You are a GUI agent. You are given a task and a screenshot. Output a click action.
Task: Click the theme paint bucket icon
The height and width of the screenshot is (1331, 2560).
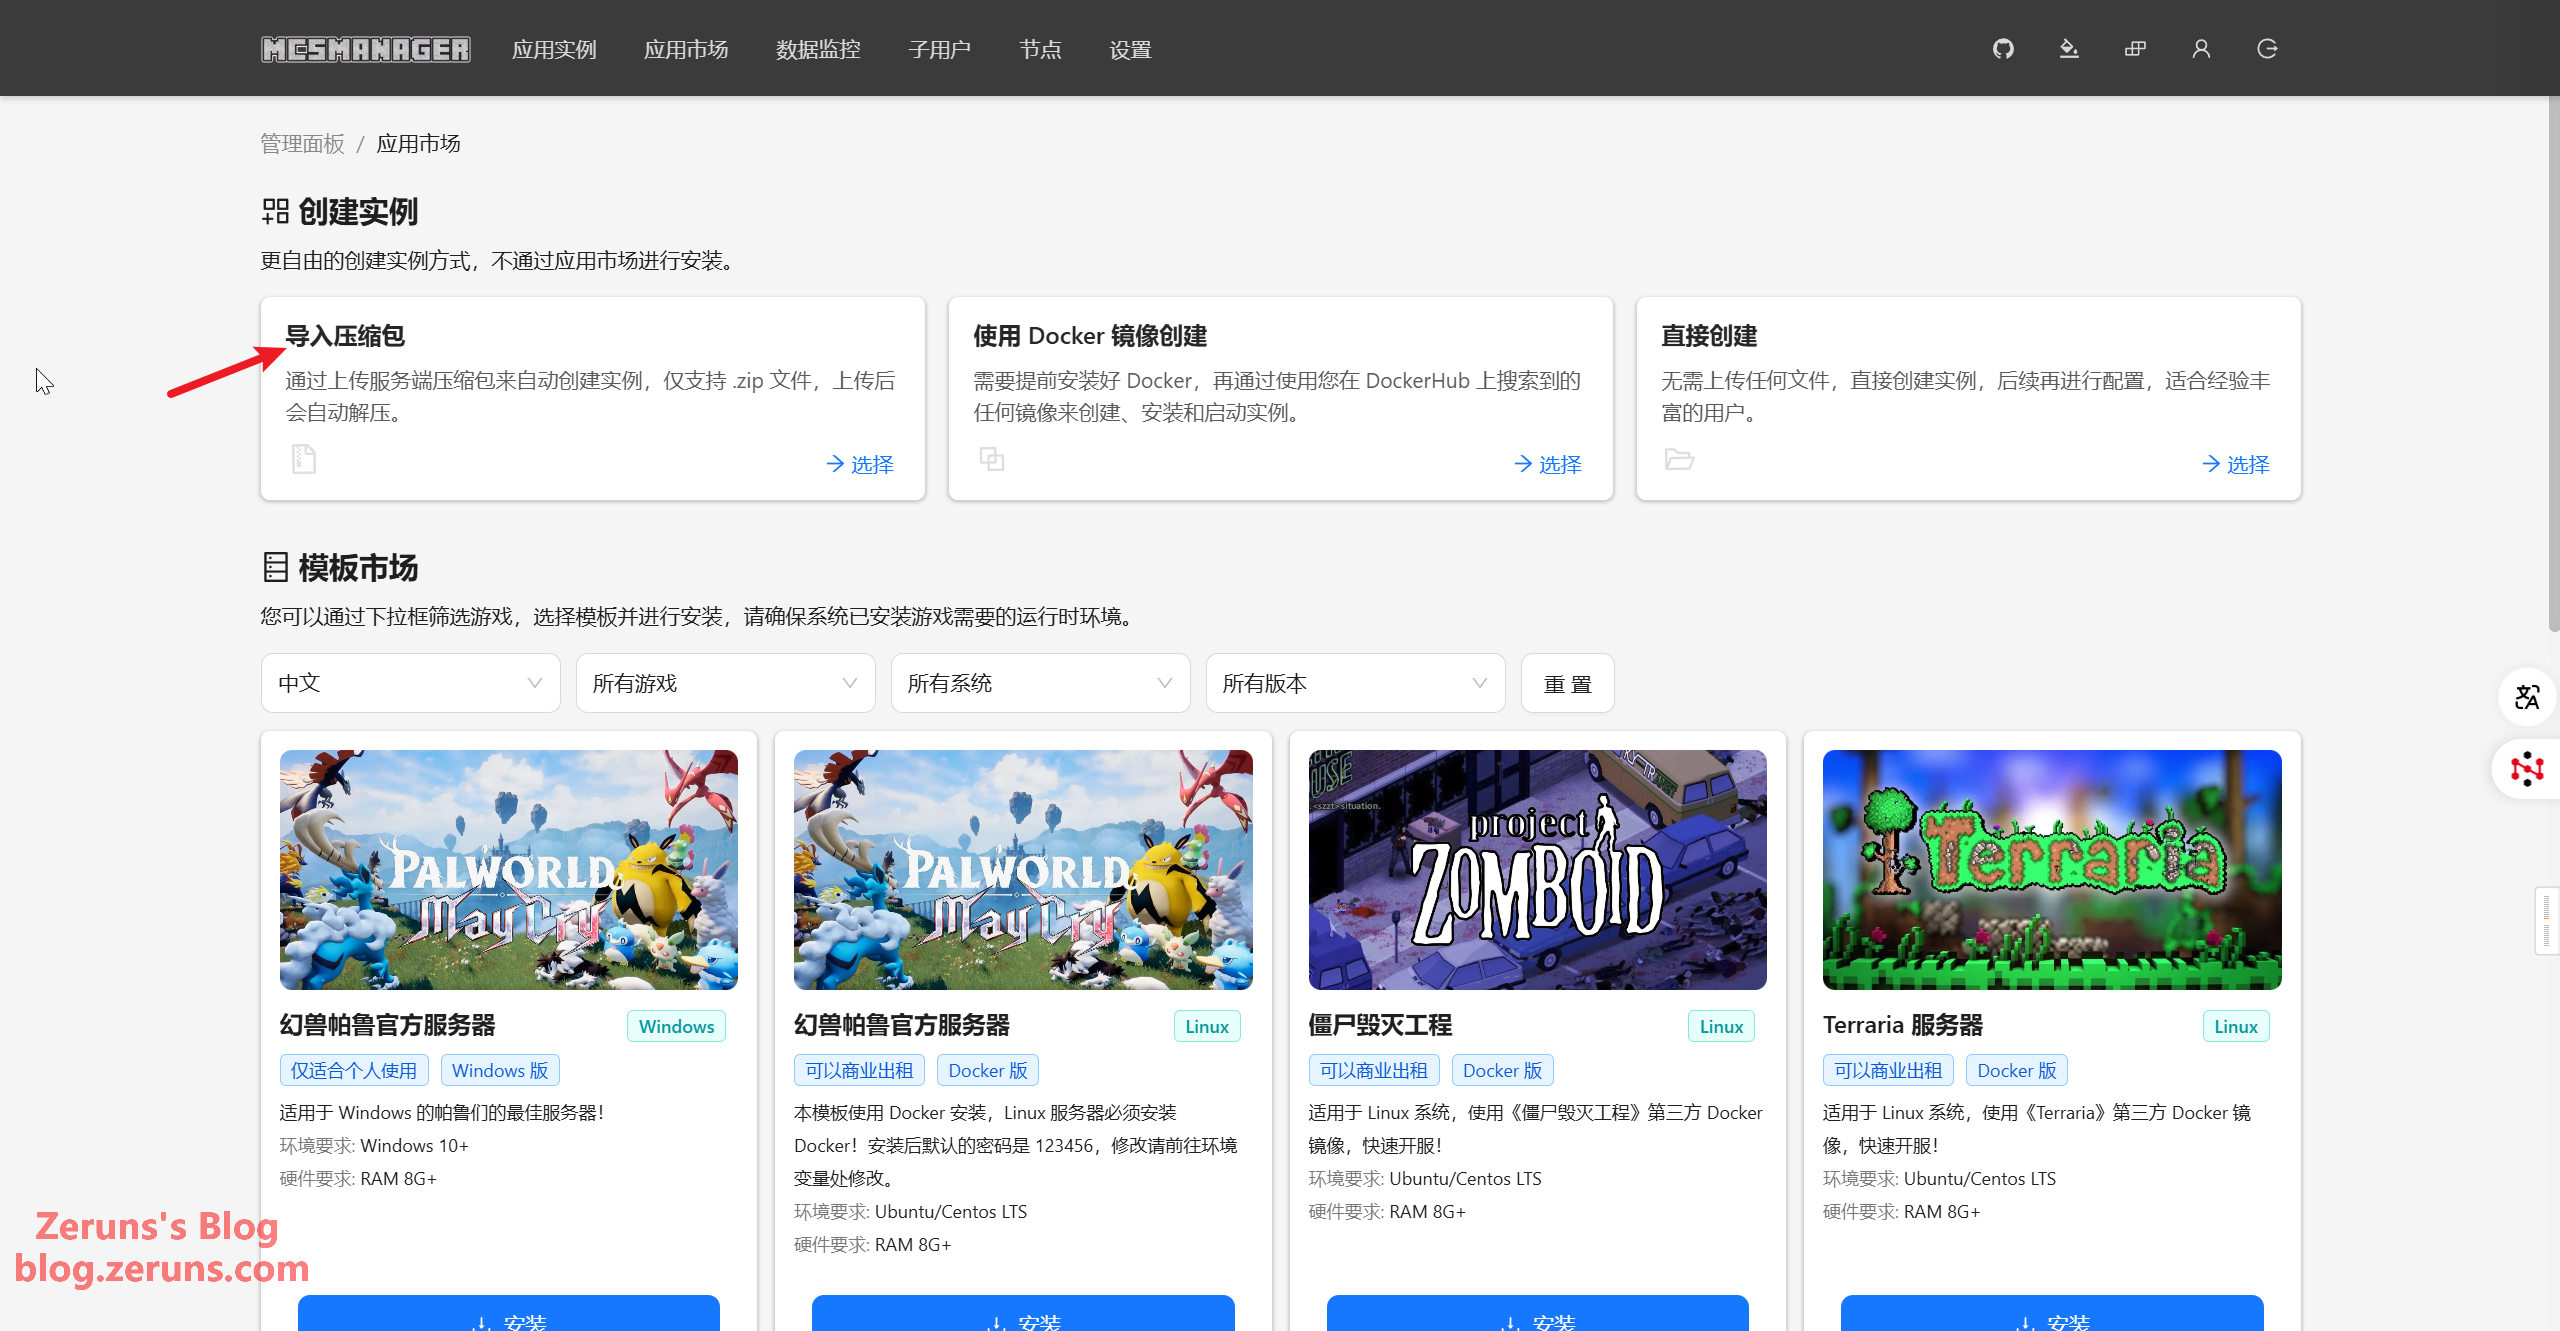click(x=2069, y=49)
